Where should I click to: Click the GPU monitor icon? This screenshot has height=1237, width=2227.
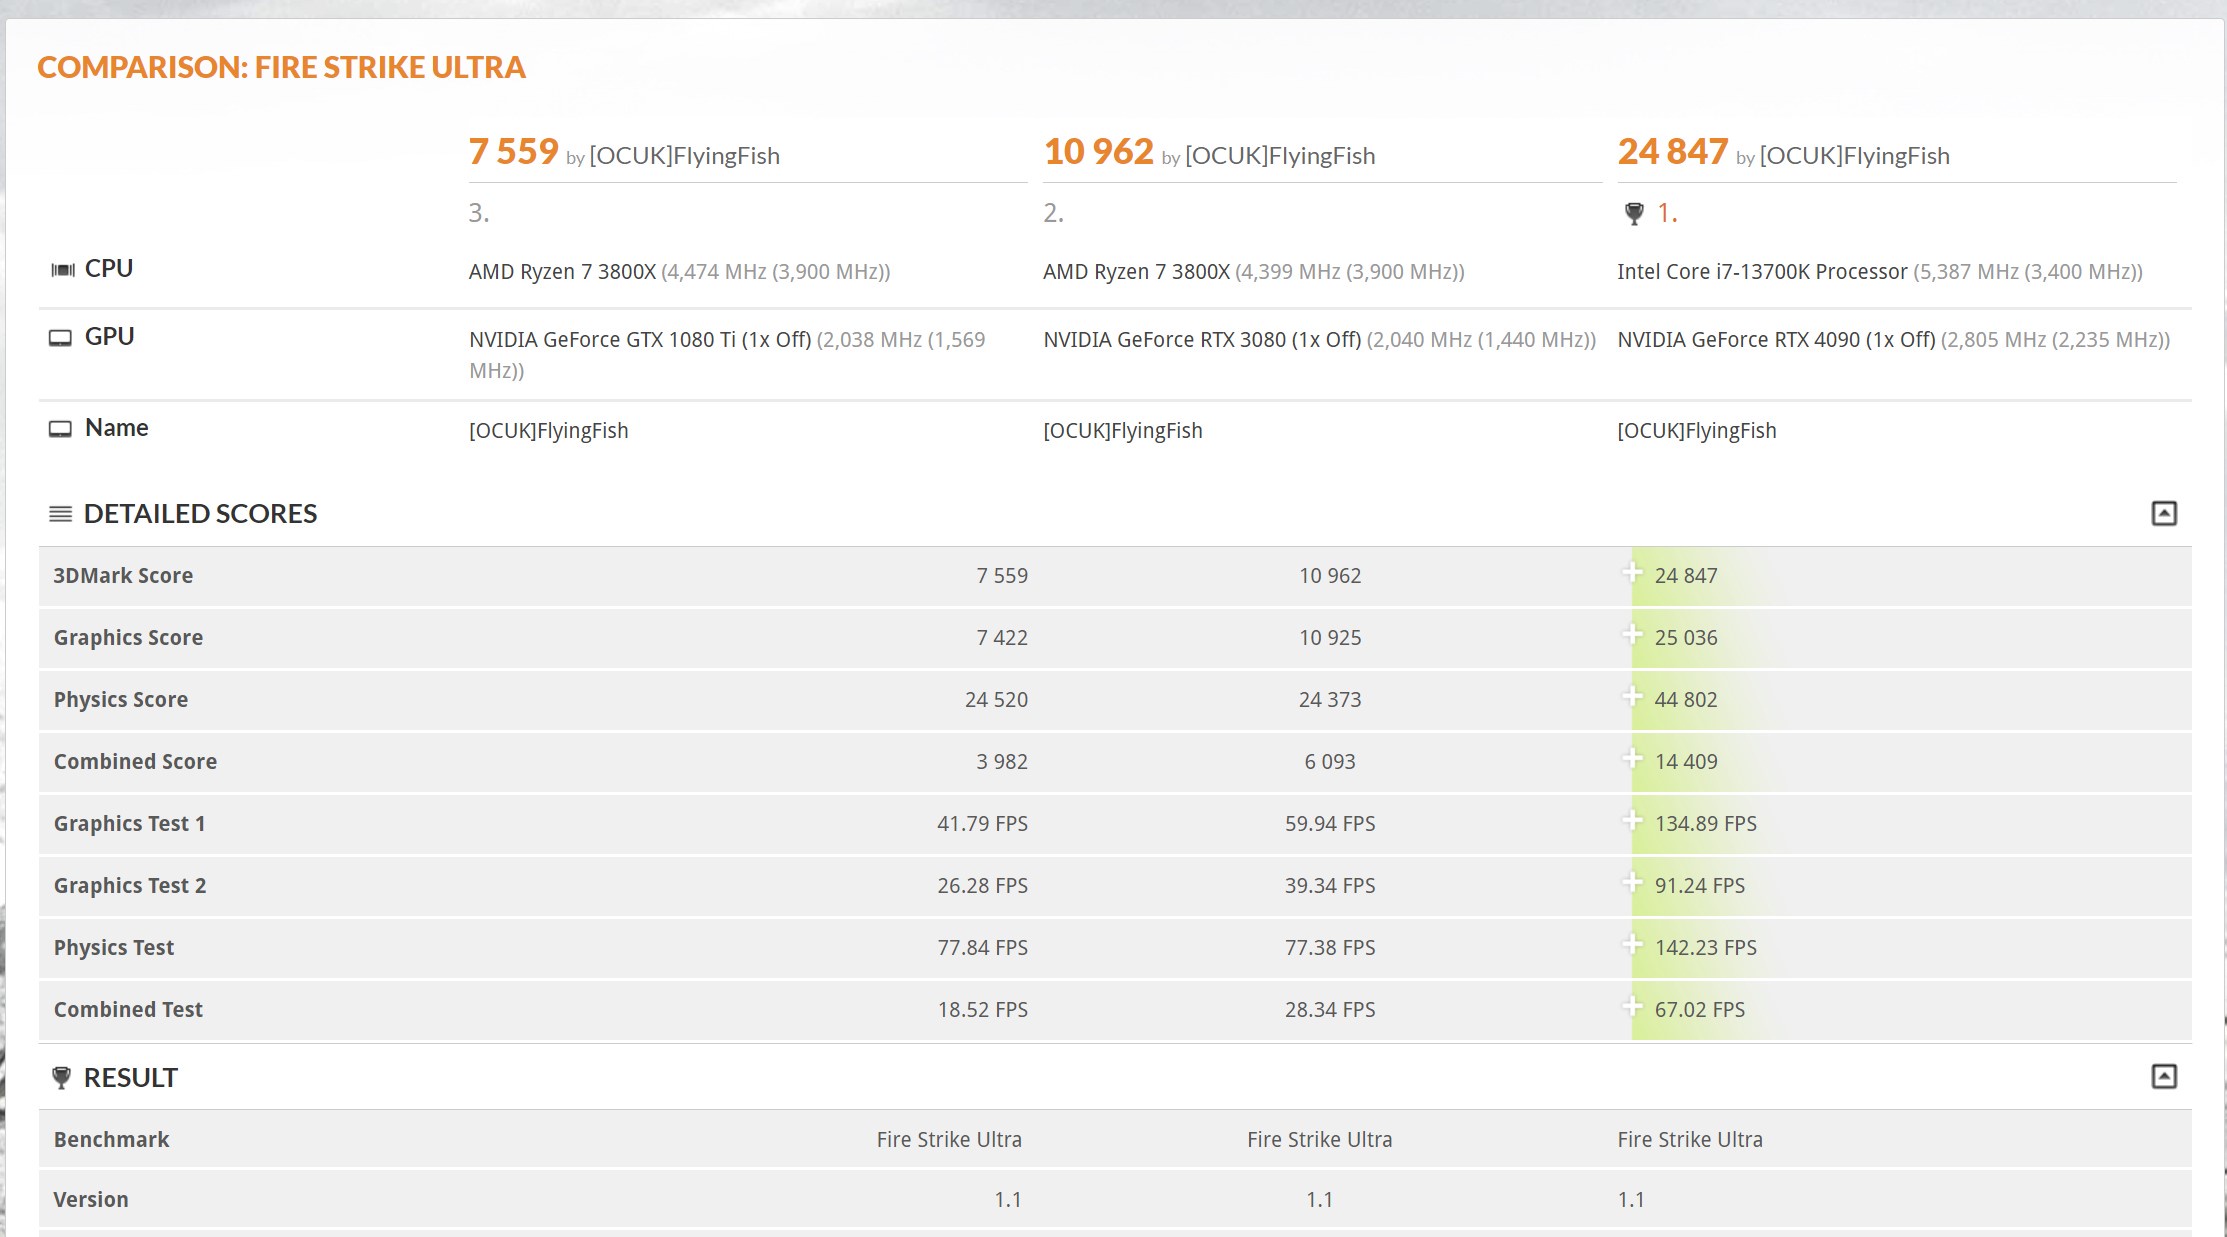click(60, 338)
